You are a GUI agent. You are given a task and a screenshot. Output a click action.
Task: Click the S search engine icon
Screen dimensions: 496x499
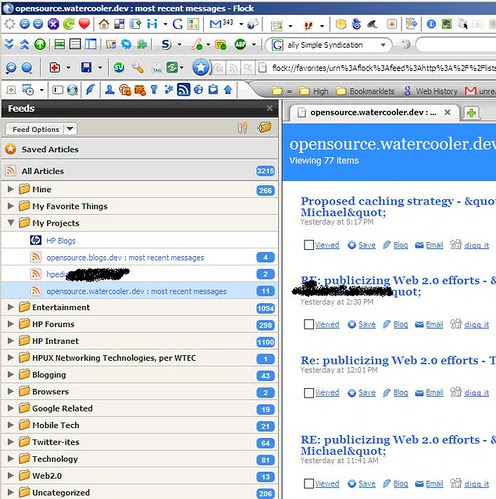pos(166,44)
